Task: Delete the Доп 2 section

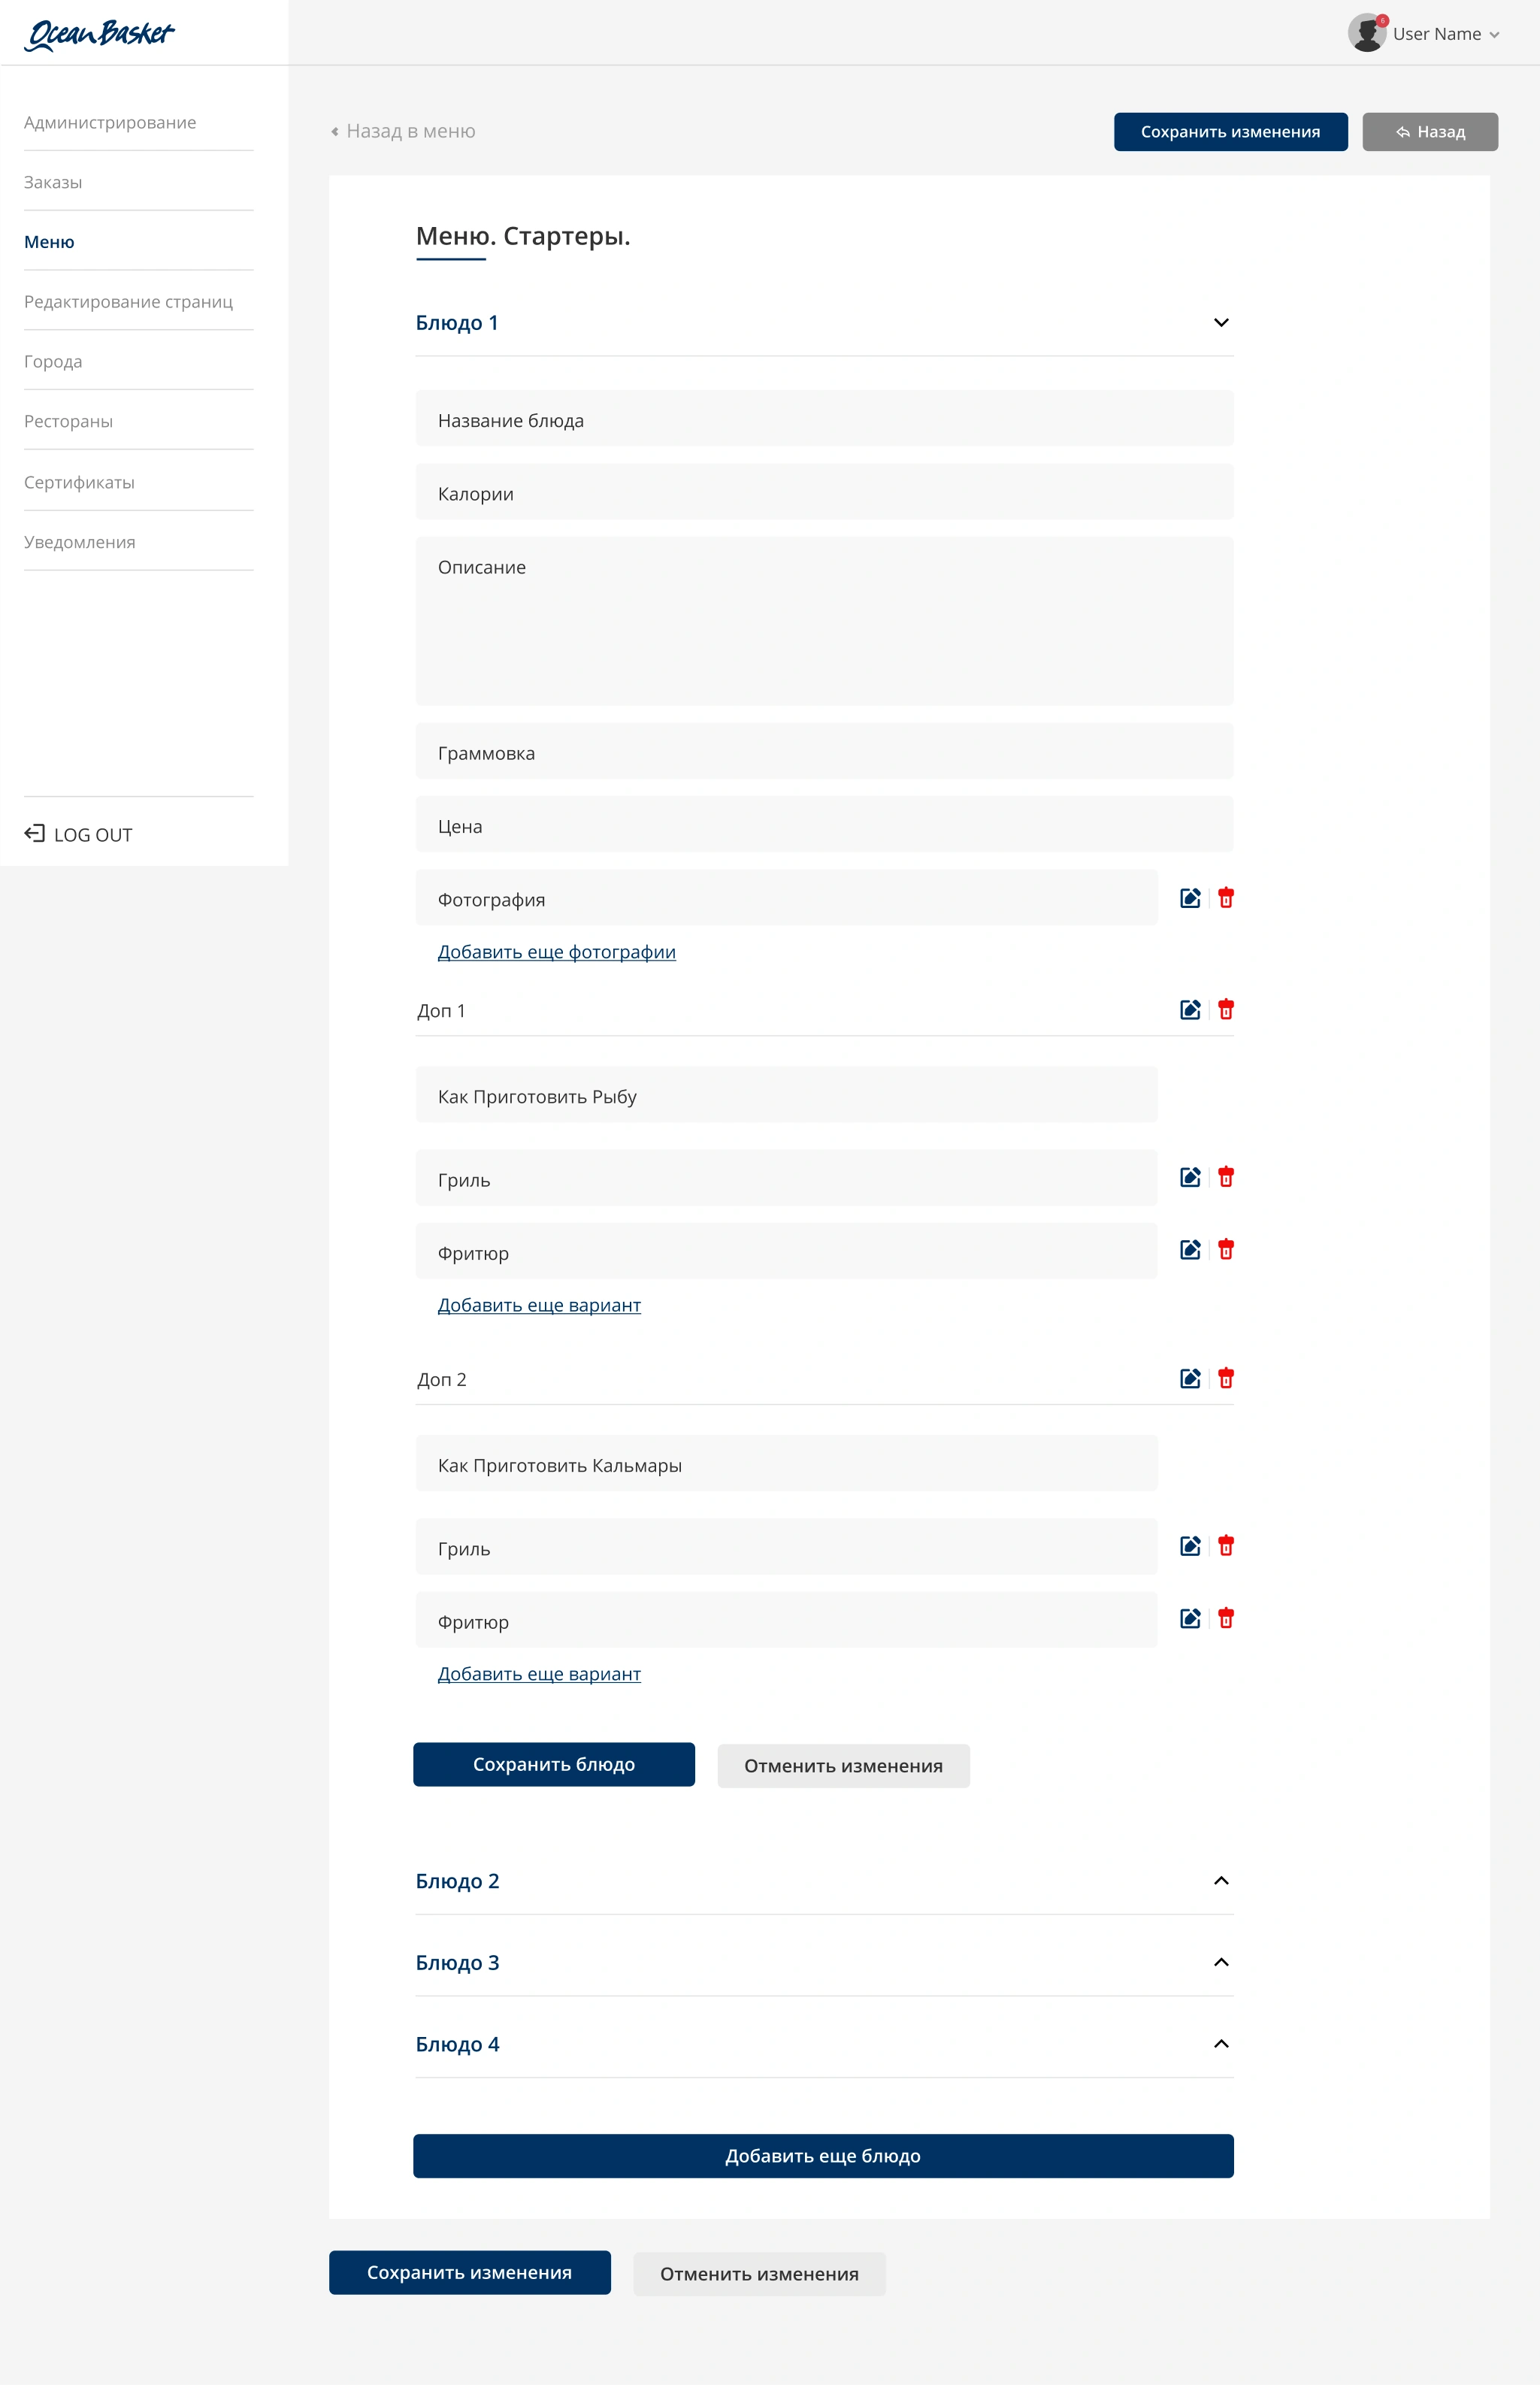Action: coord(1226,1378)
